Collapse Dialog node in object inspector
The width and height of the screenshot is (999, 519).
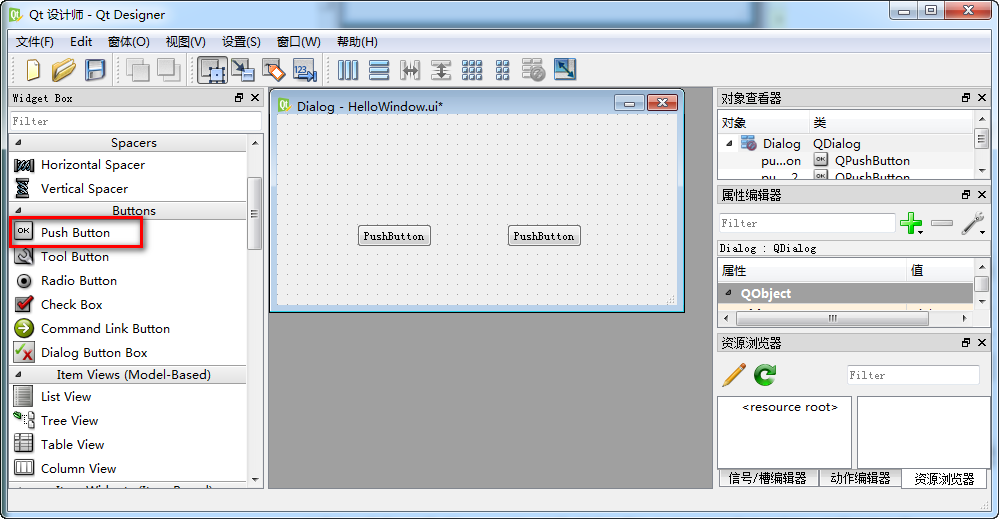click(729, 143)
